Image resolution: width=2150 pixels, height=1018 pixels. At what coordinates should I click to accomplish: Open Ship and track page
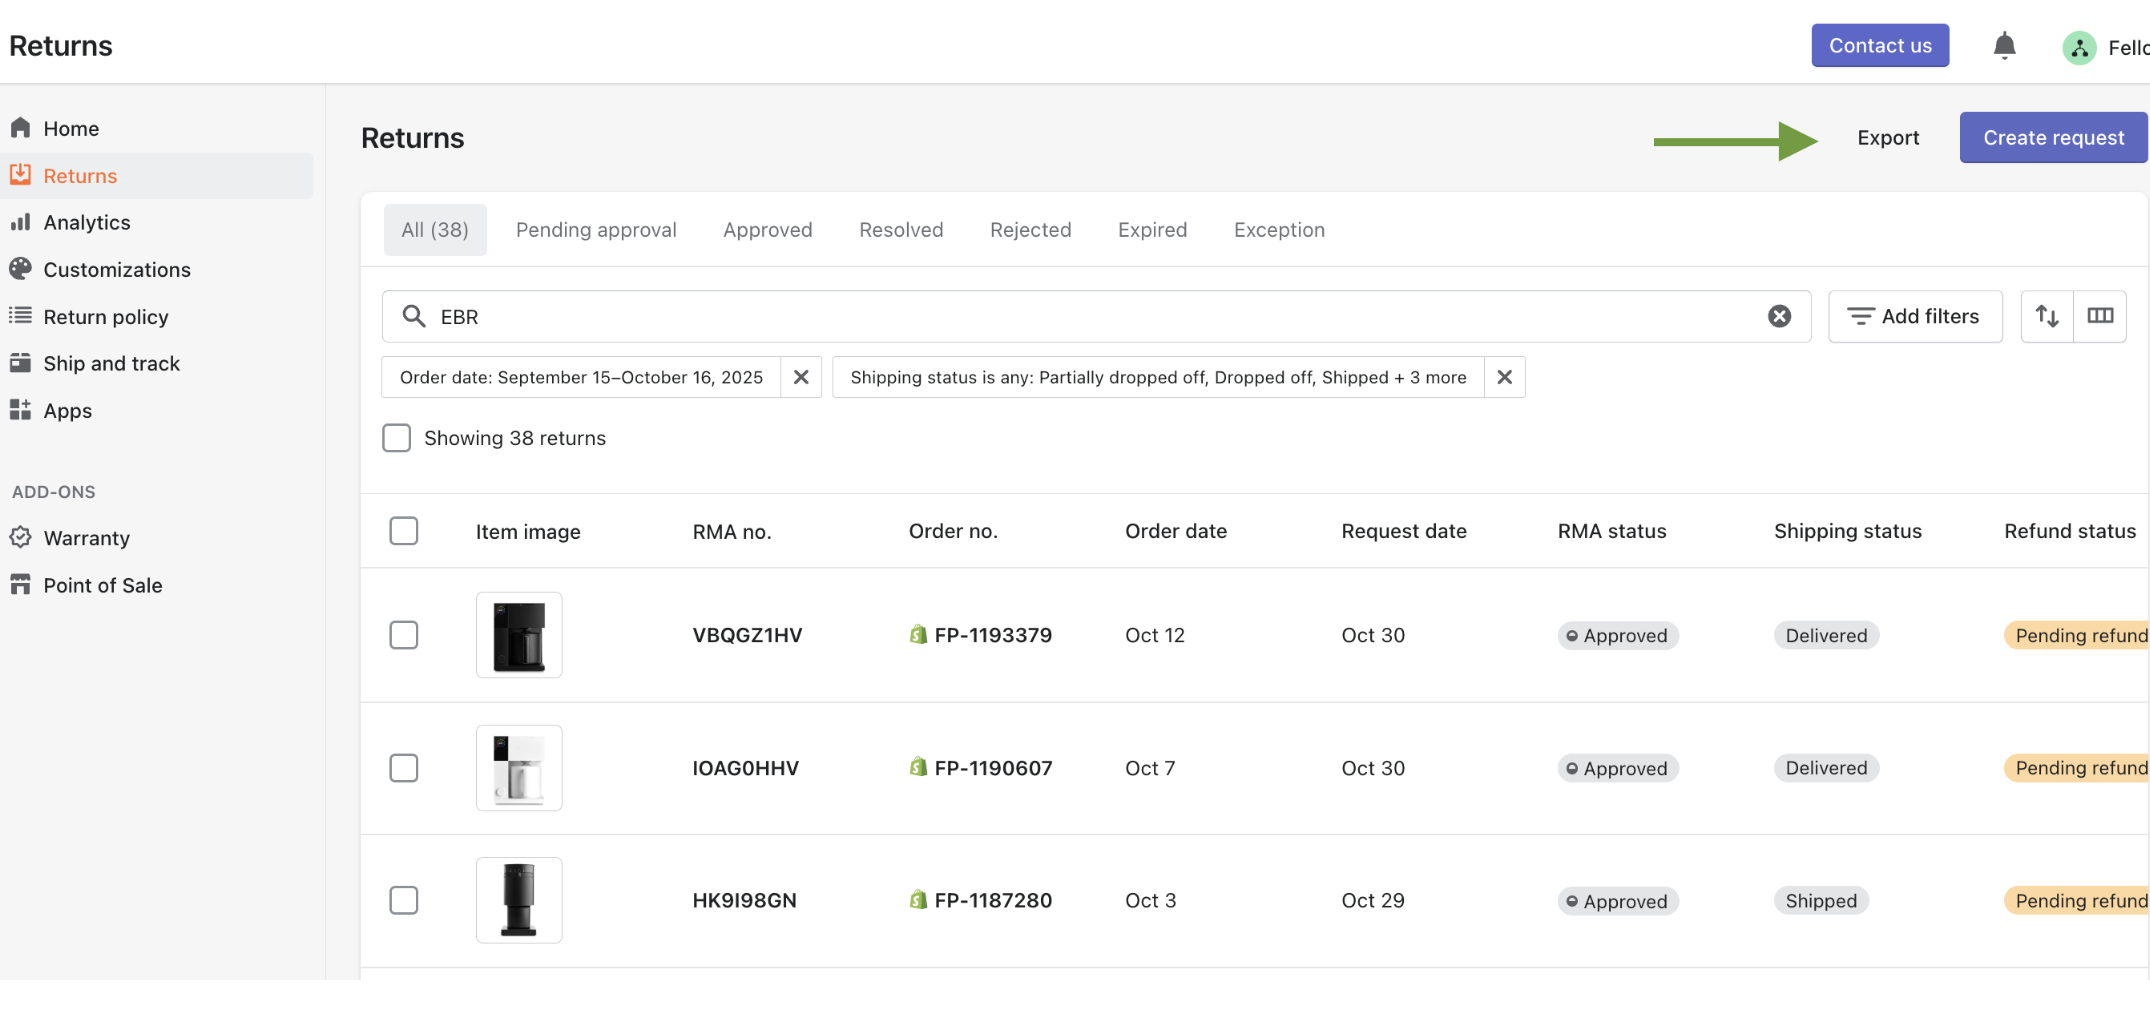(x=111, y=364)
